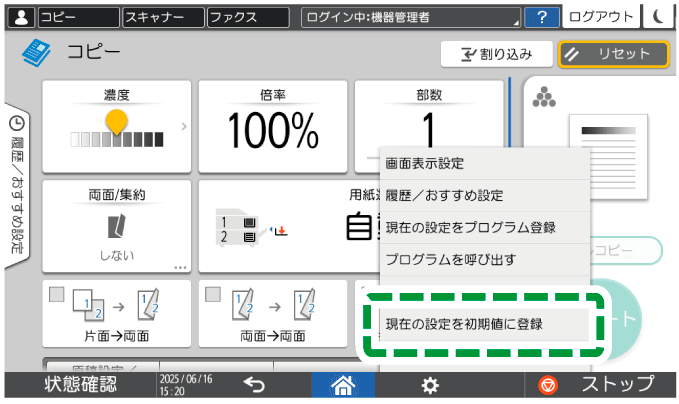Click the date and time 2025/06/16 15:20
Screen dimensions: 679x404
click(x=186, y=385)
